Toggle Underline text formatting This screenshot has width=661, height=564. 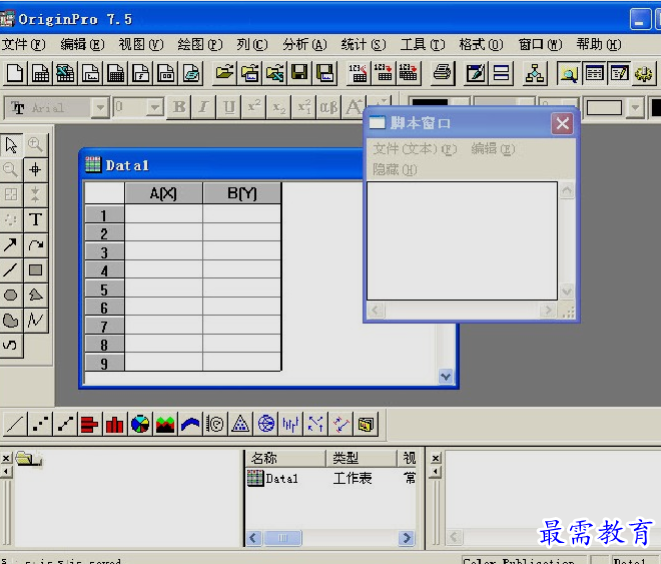coord(229,107)
